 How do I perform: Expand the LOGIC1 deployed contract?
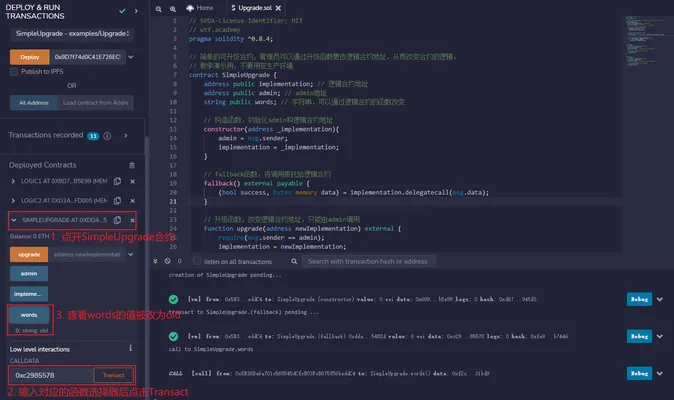[13, 181]
